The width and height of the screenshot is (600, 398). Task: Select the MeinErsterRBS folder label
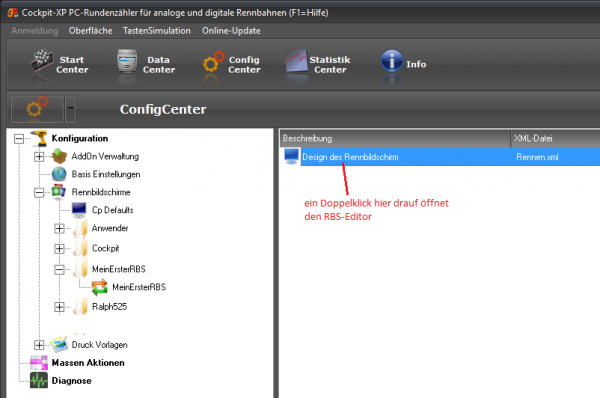(x=119, y=269)
